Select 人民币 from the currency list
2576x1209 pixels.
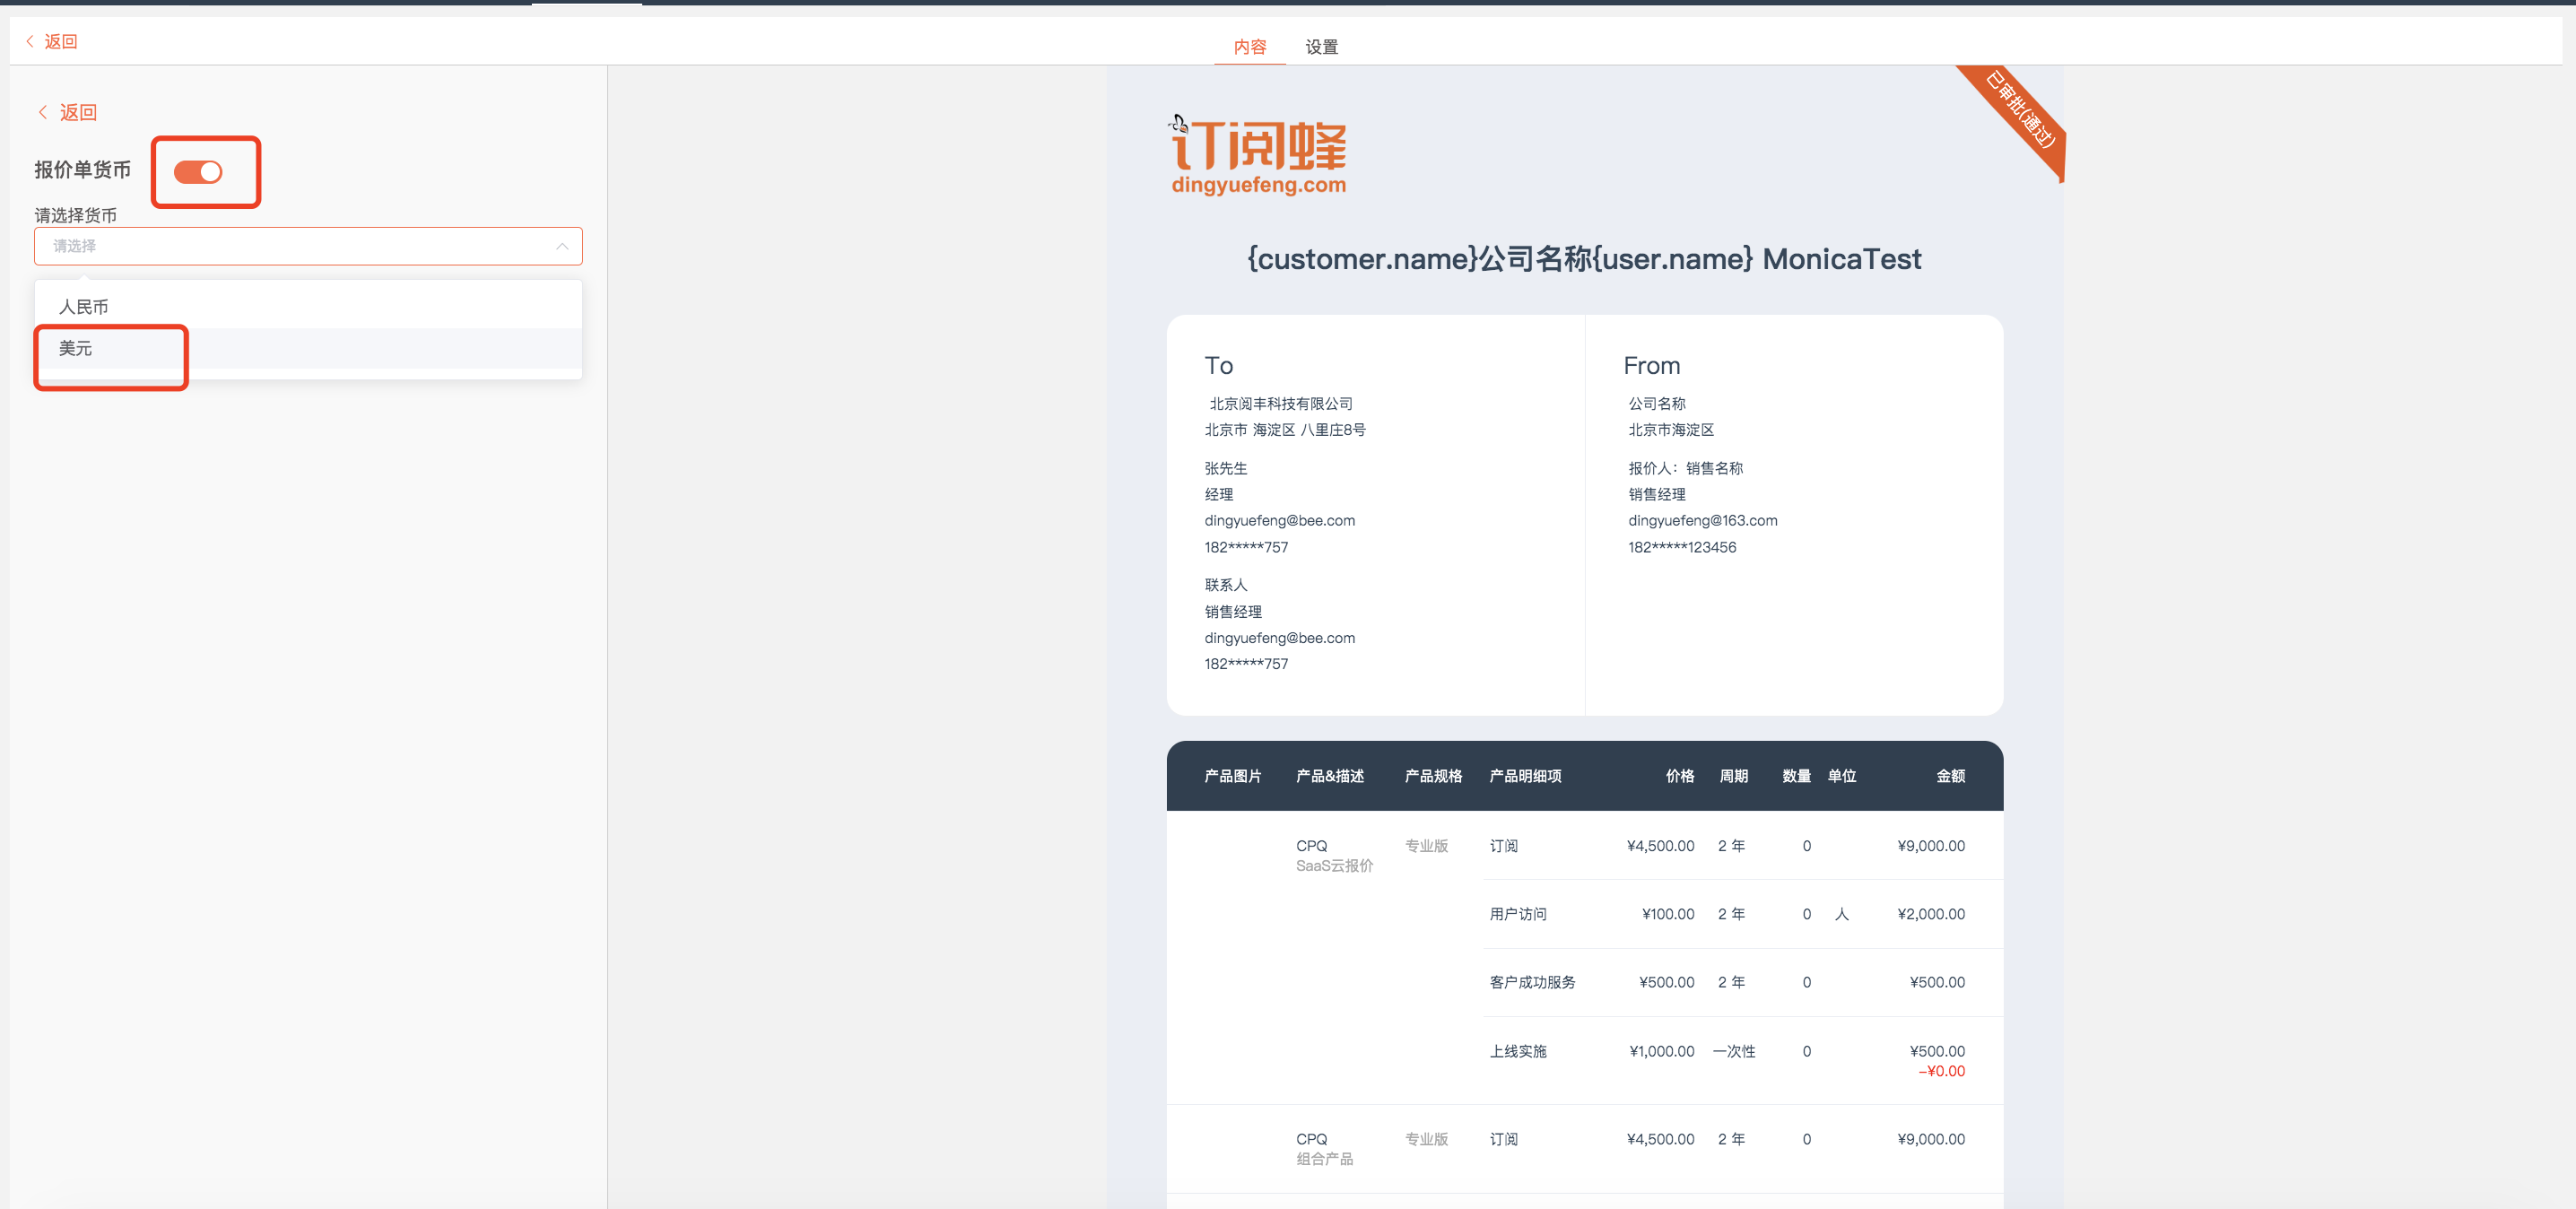pyautogui.click(x=84, y=307)
